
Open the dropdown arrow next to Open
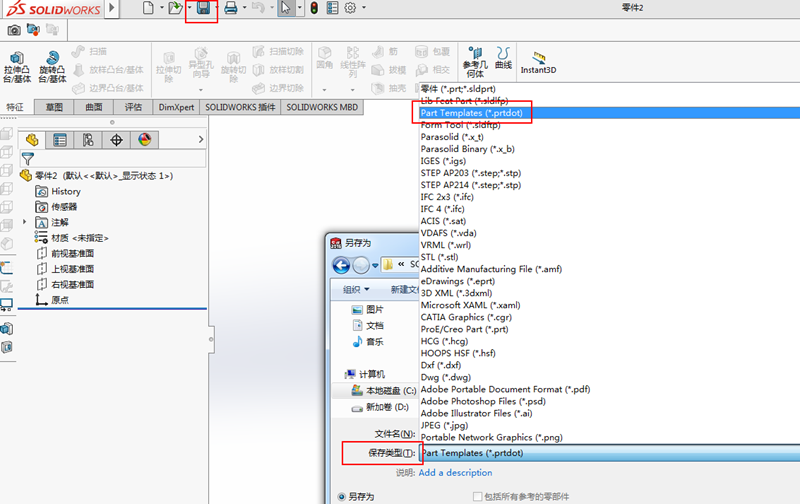coord(189,8)
